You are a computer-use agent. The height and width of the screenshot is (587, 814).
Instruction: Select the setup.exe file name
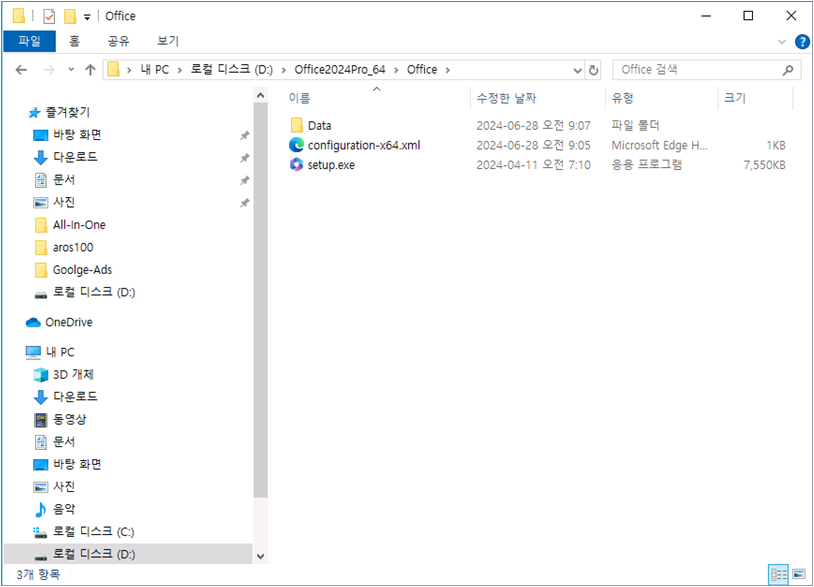pyautogui.click(x=331, y=165)
